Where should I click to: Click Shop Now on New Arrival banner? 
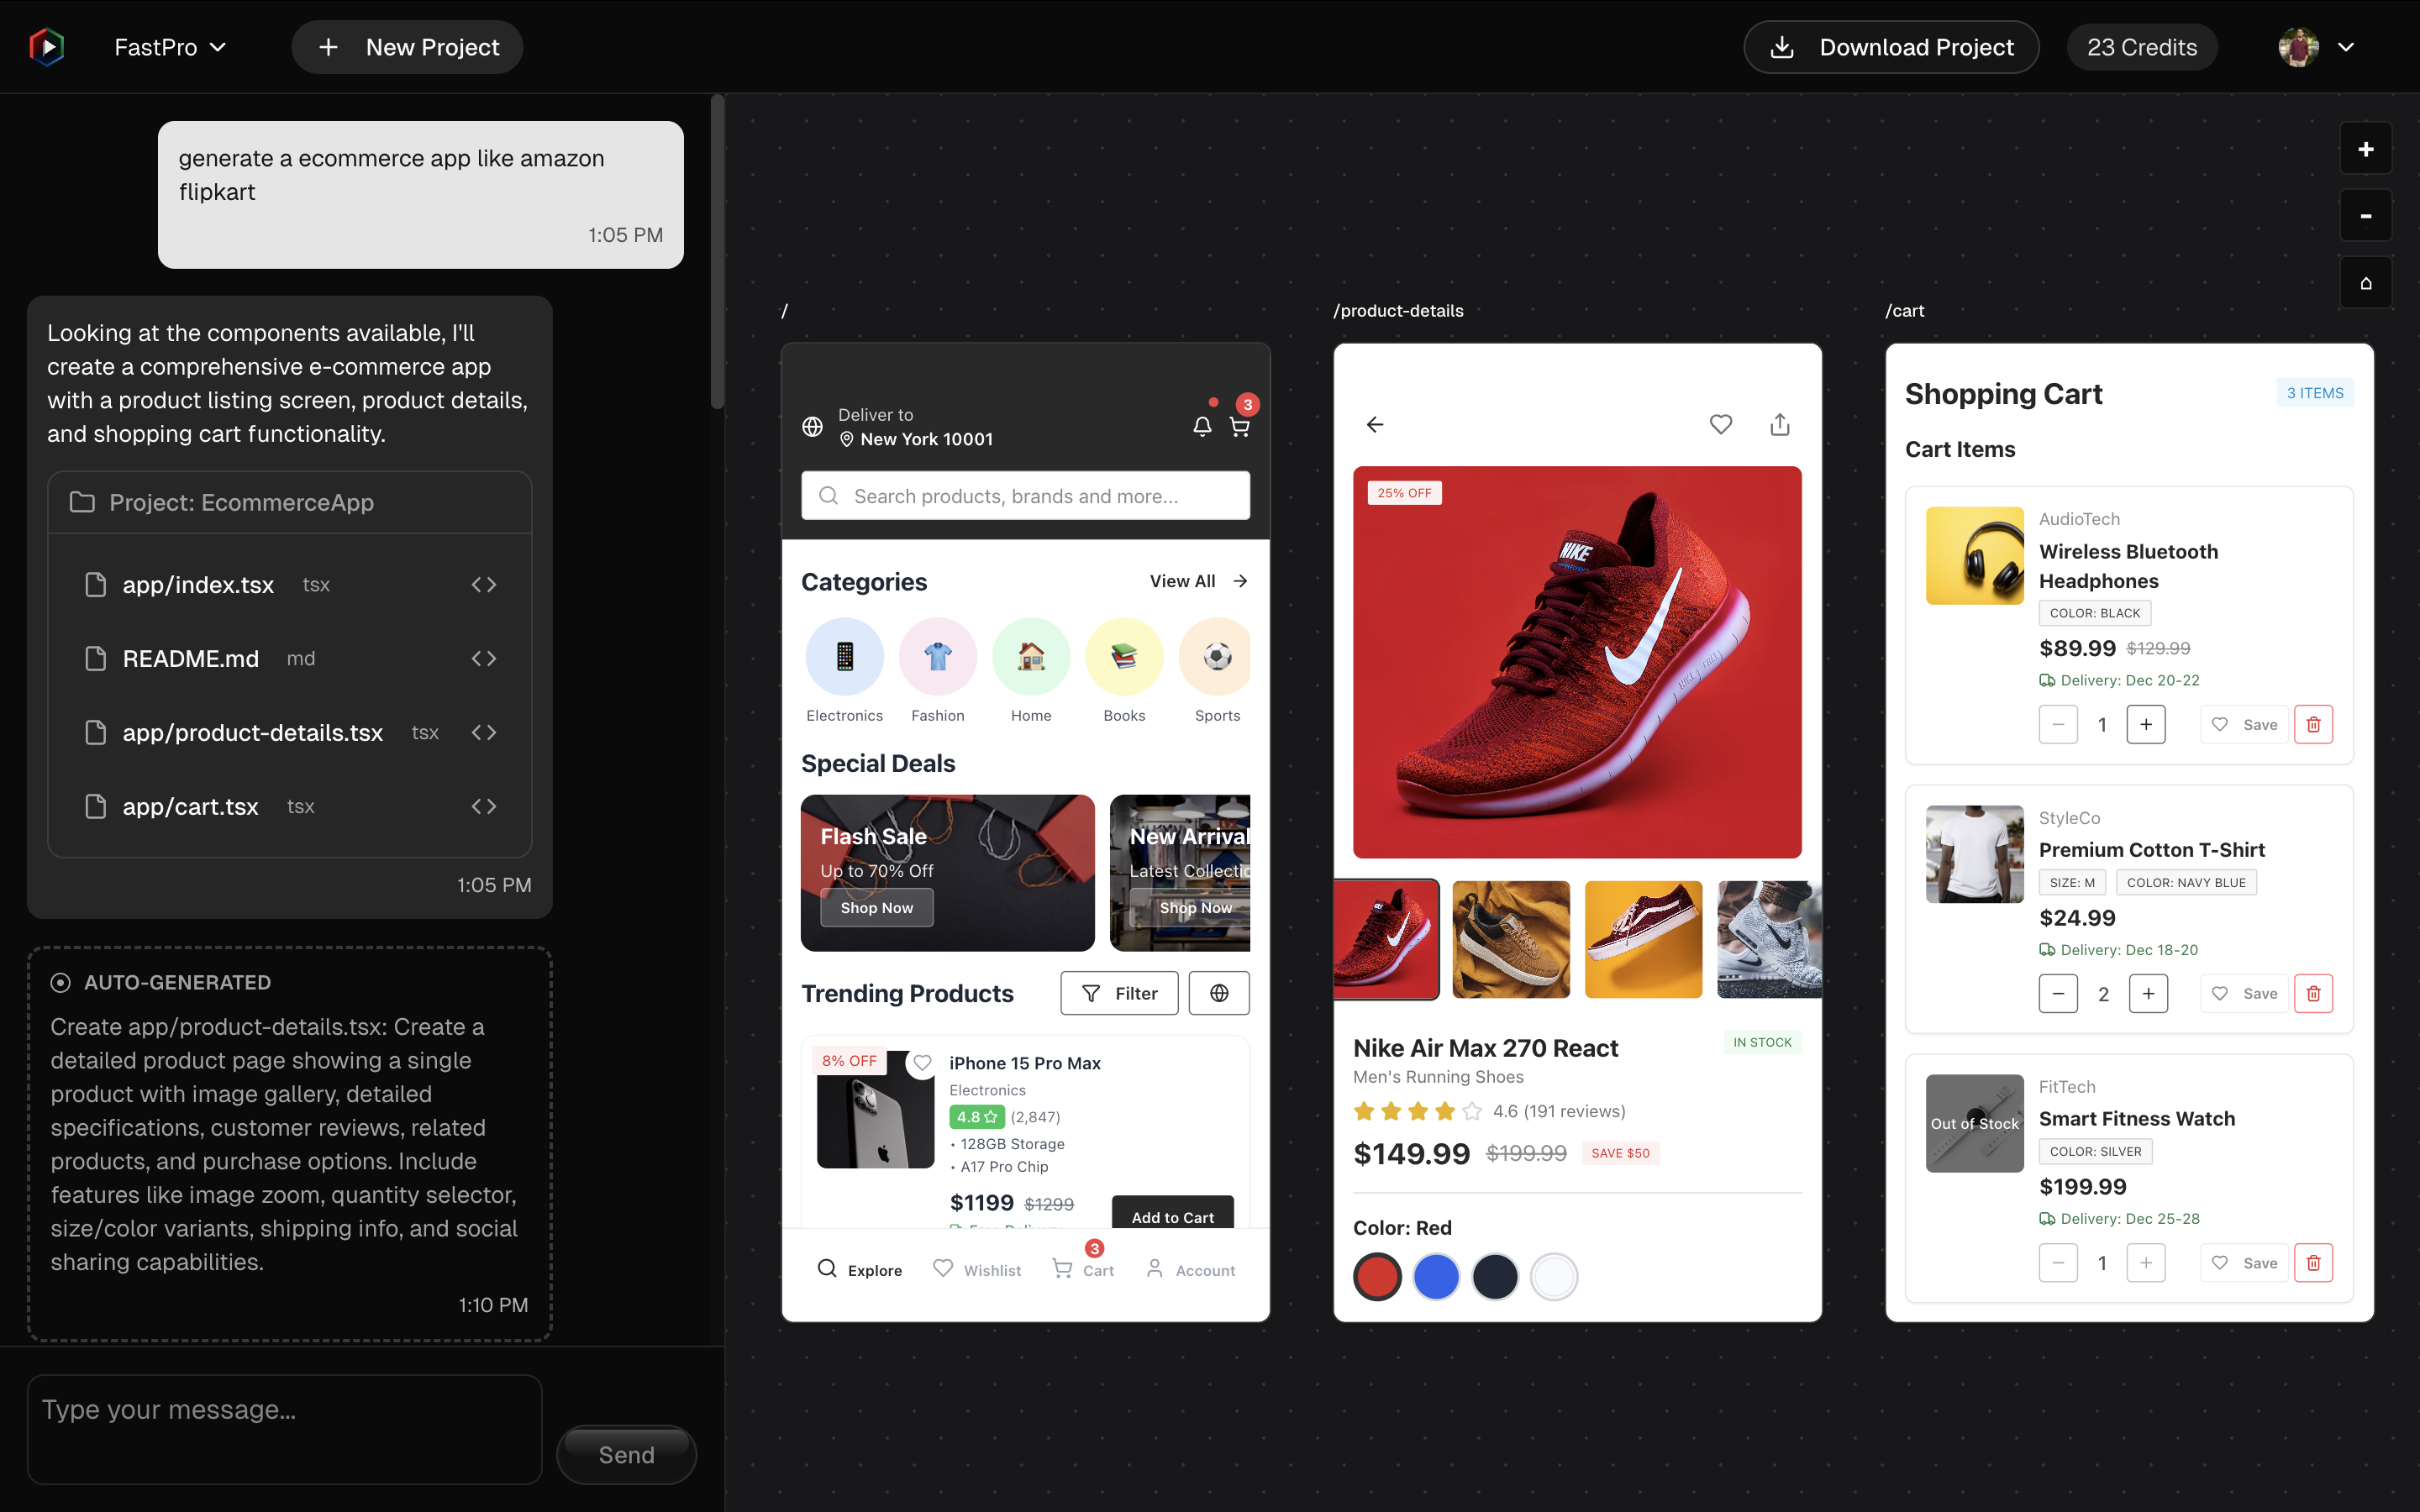[x=1190, y=908]
